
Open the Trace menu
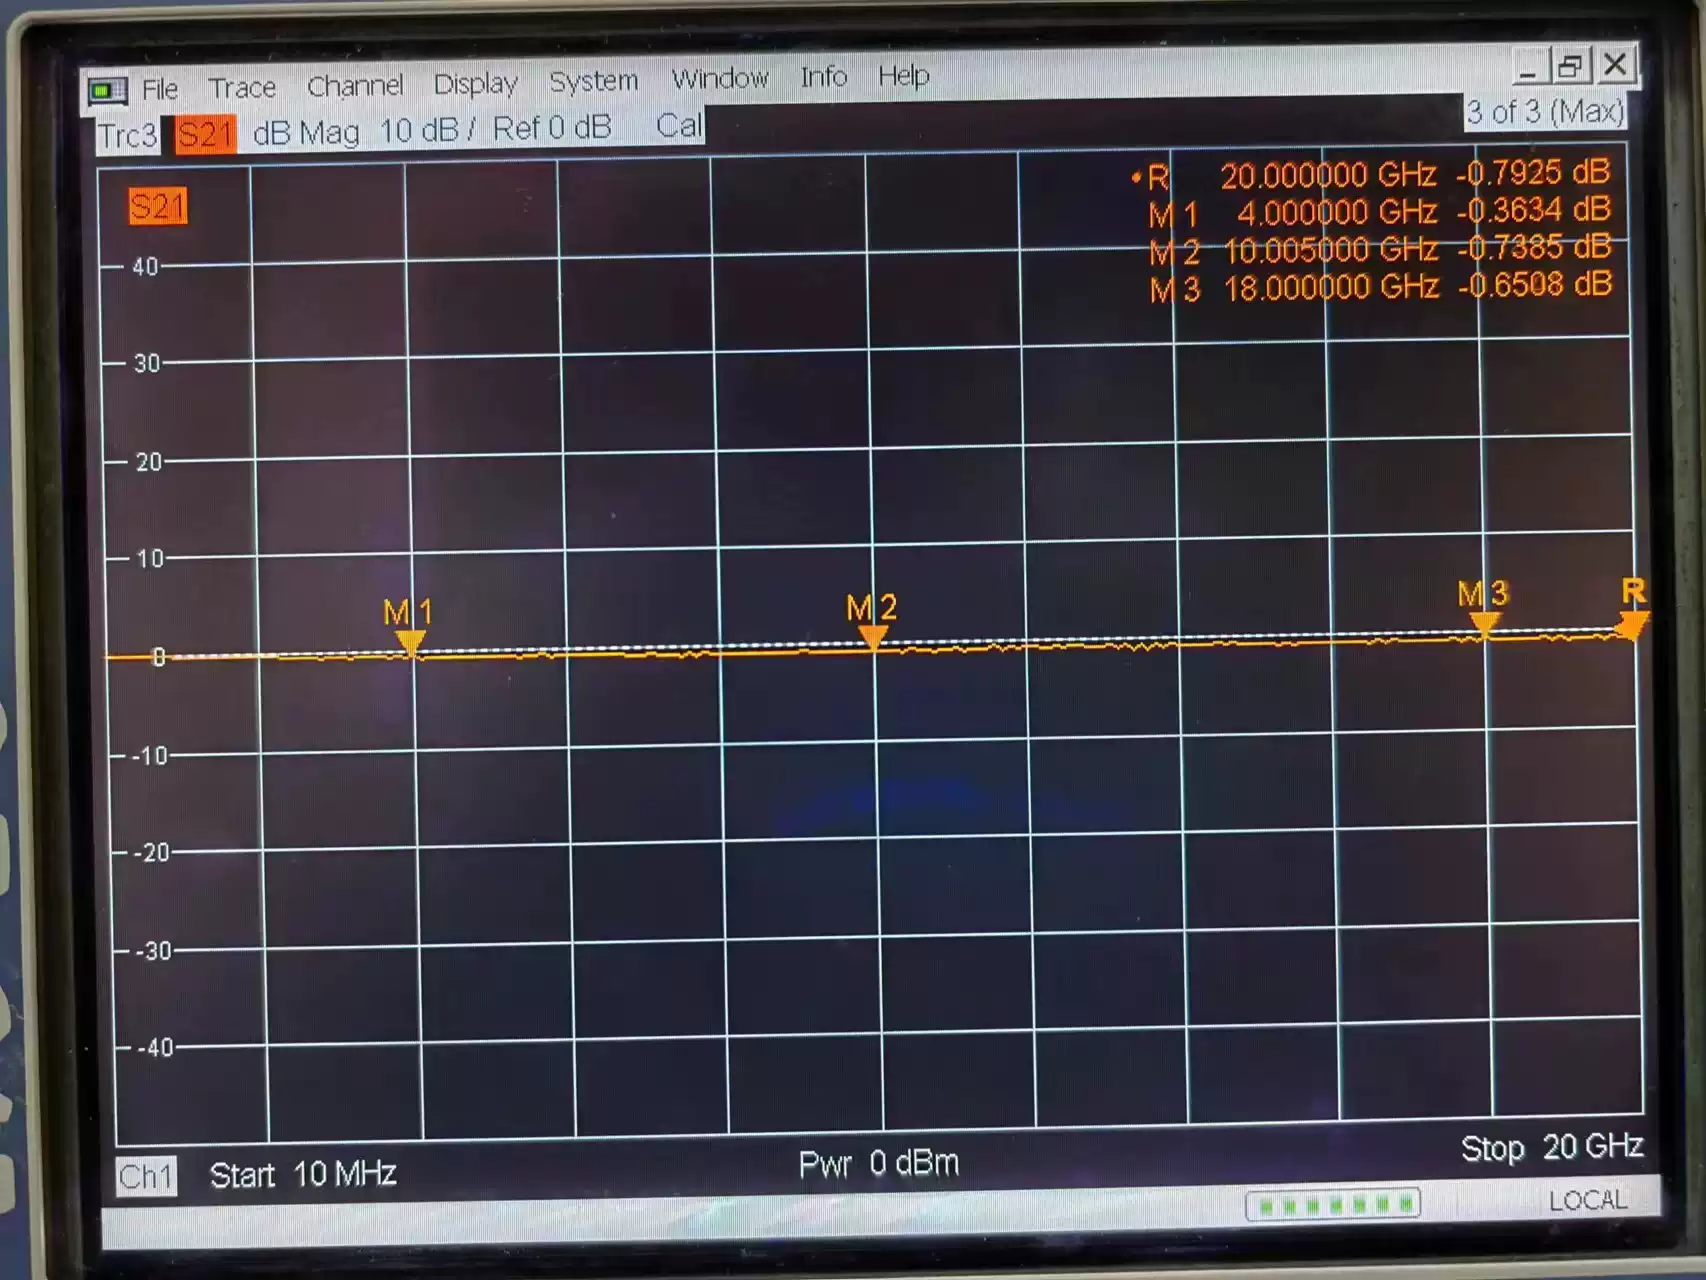242,88
